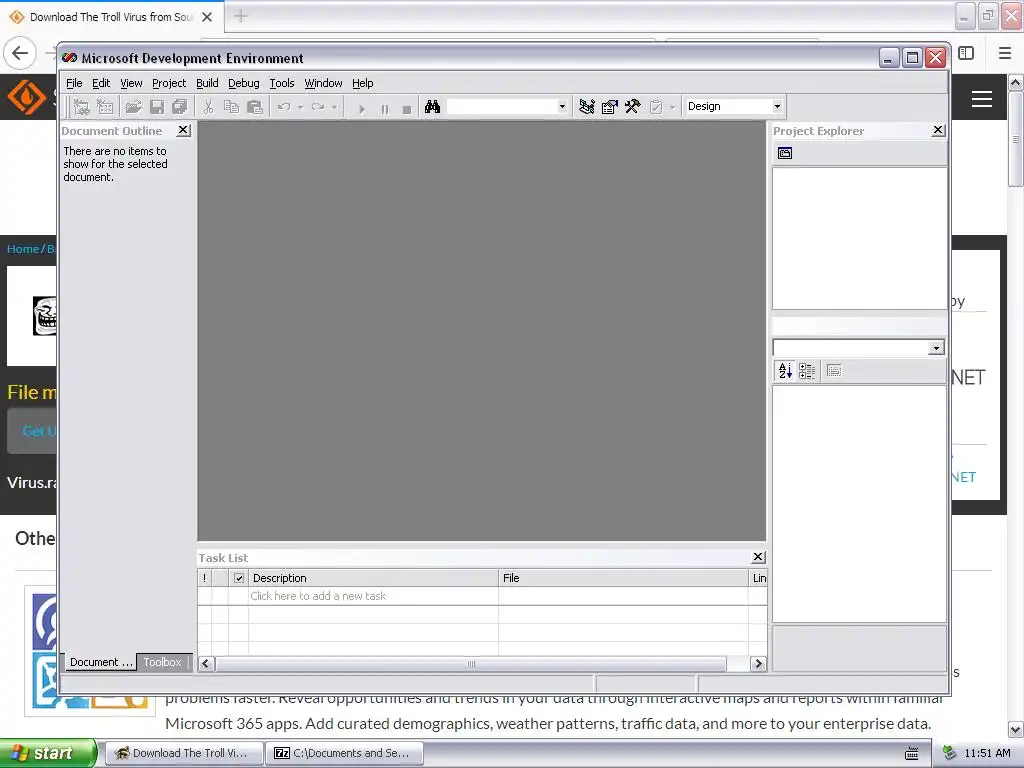
Task: Click the File column header
Action: 623,578
